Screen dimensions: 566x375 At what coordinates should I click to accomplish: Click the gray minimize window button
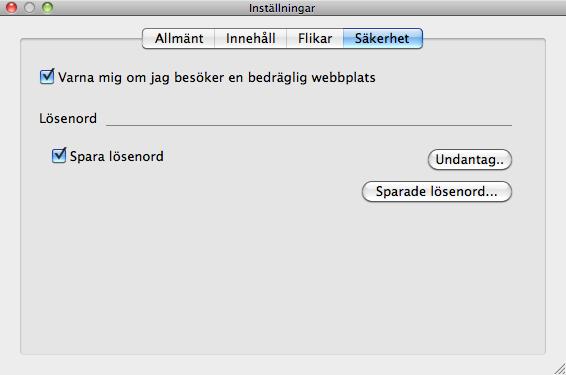pyautogui.click(x=30, y=7)
